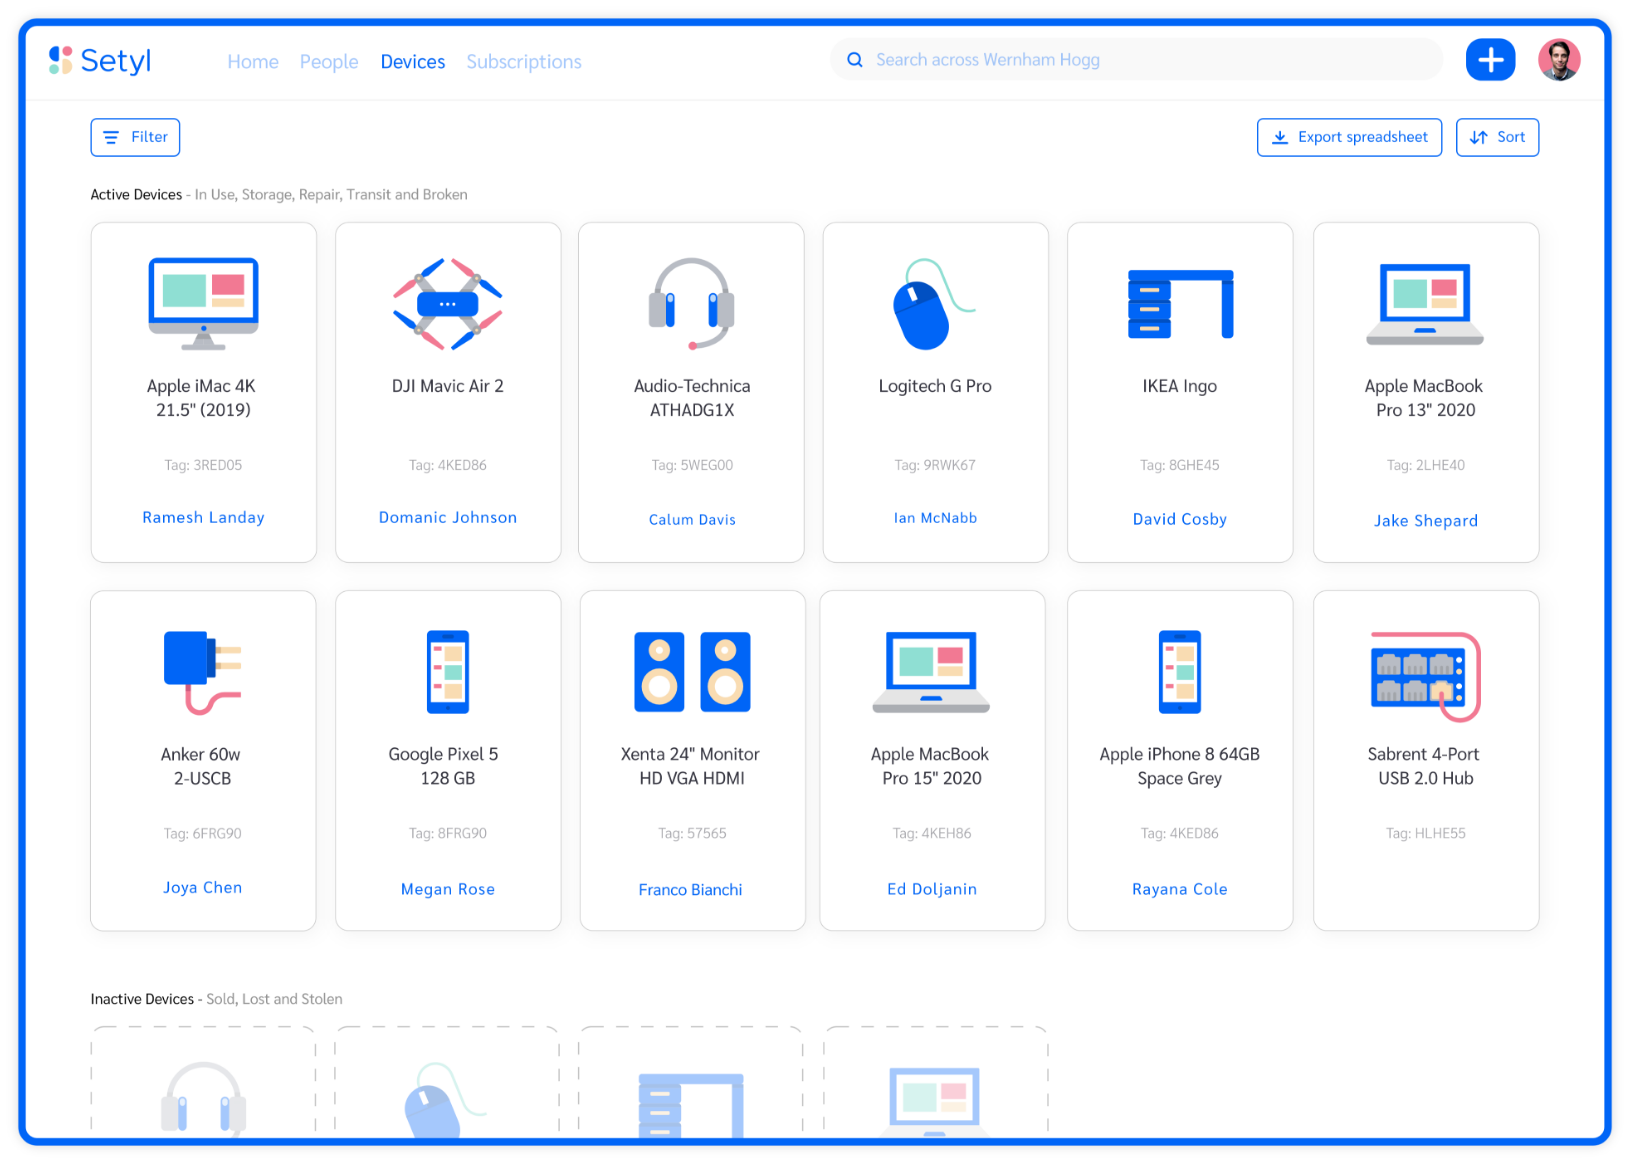Image resolution: width=1630 pixels, height=1164 pixels.
Task: Click the MacBook Pro 13" laptop icon
Action: click(x=1425, y=304)
